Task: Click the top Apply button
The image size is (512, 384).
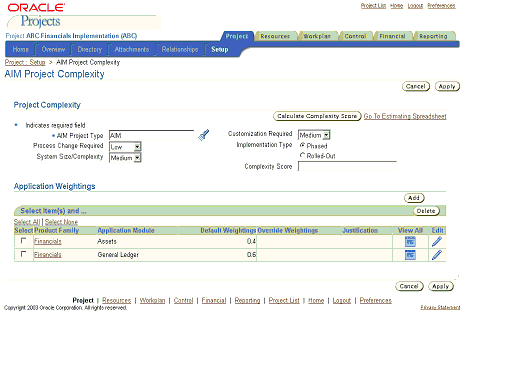Action: coord(447,86)
